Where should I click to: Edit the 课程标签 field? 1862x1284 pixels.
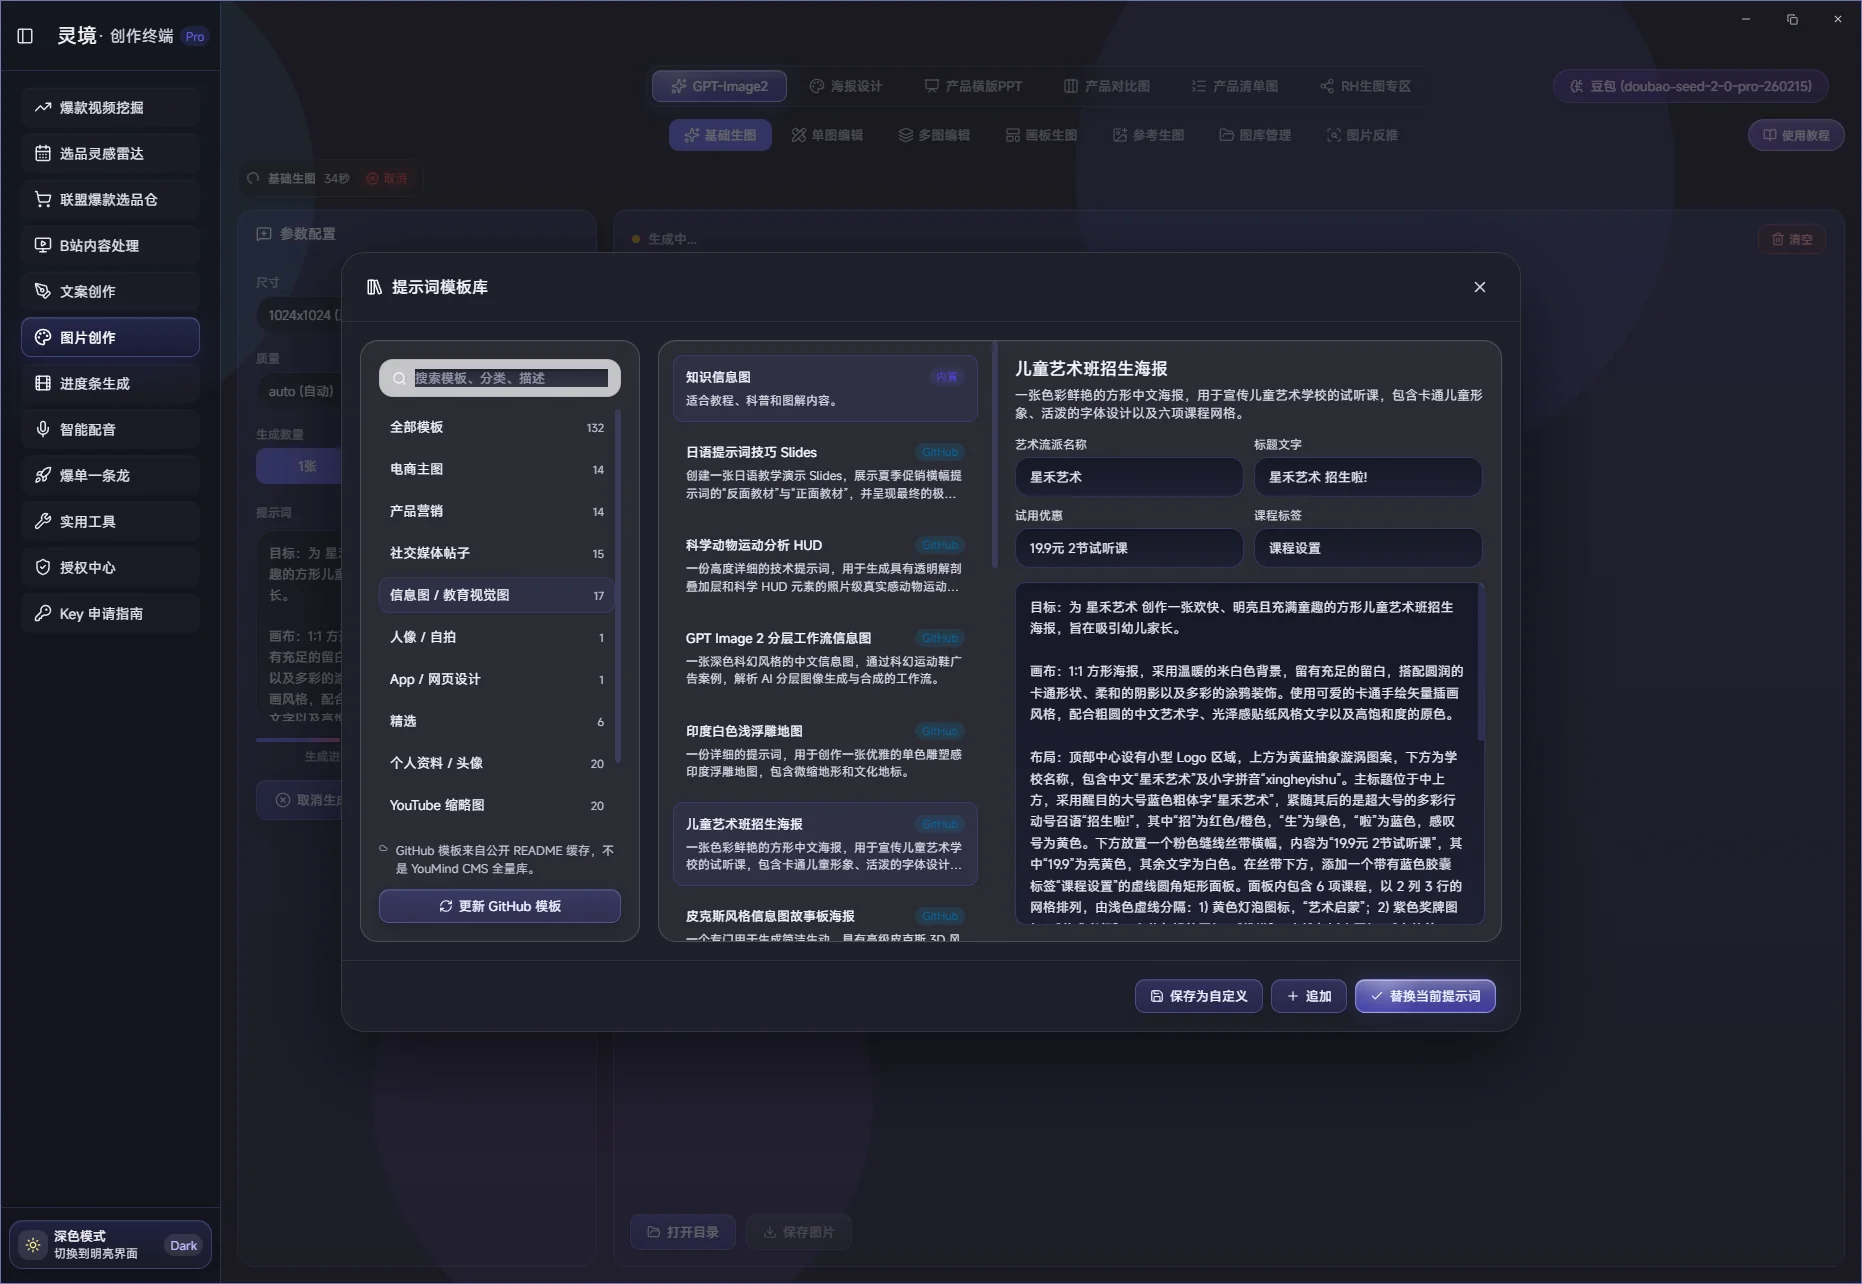click(x=1368, y=548)
